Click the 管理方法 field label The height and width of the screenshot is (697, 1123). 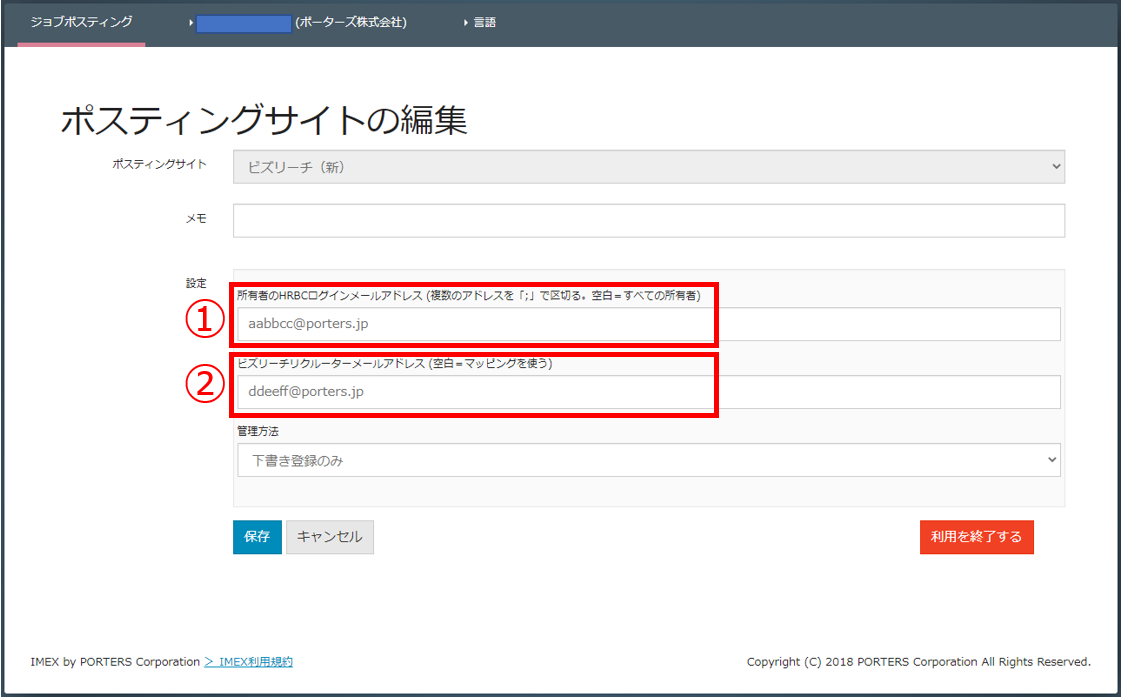258,431
